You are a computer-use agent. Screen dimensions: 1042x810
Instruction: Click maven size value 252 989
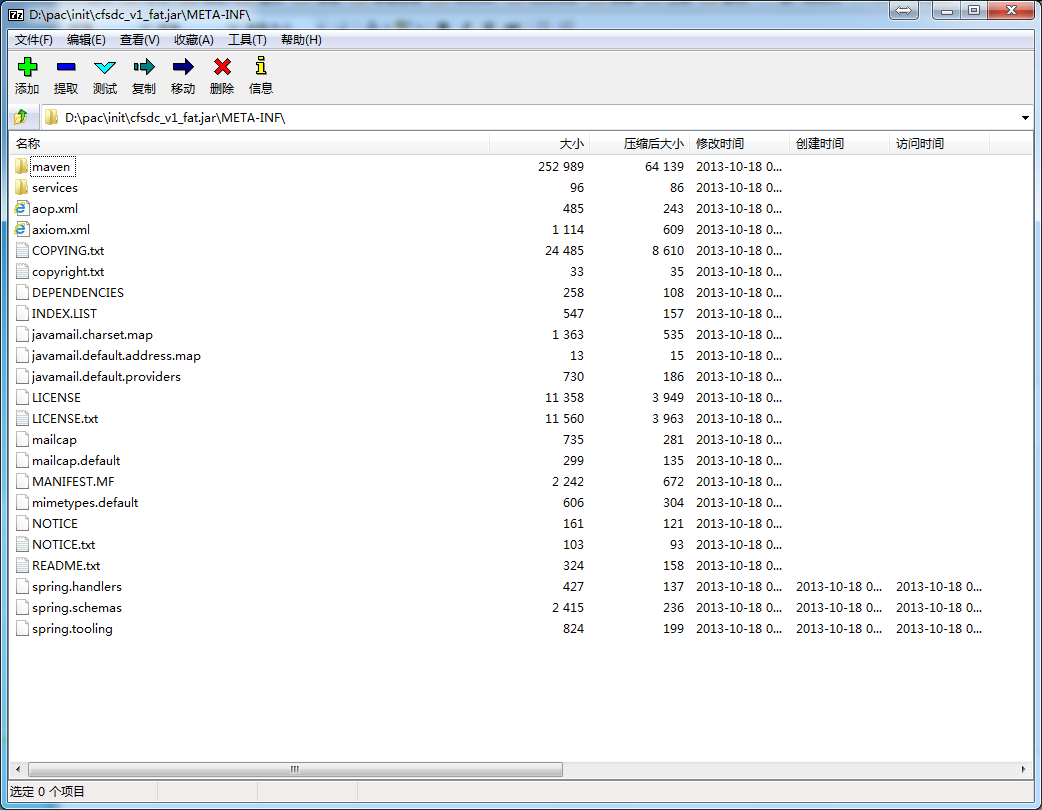[561, 167]
